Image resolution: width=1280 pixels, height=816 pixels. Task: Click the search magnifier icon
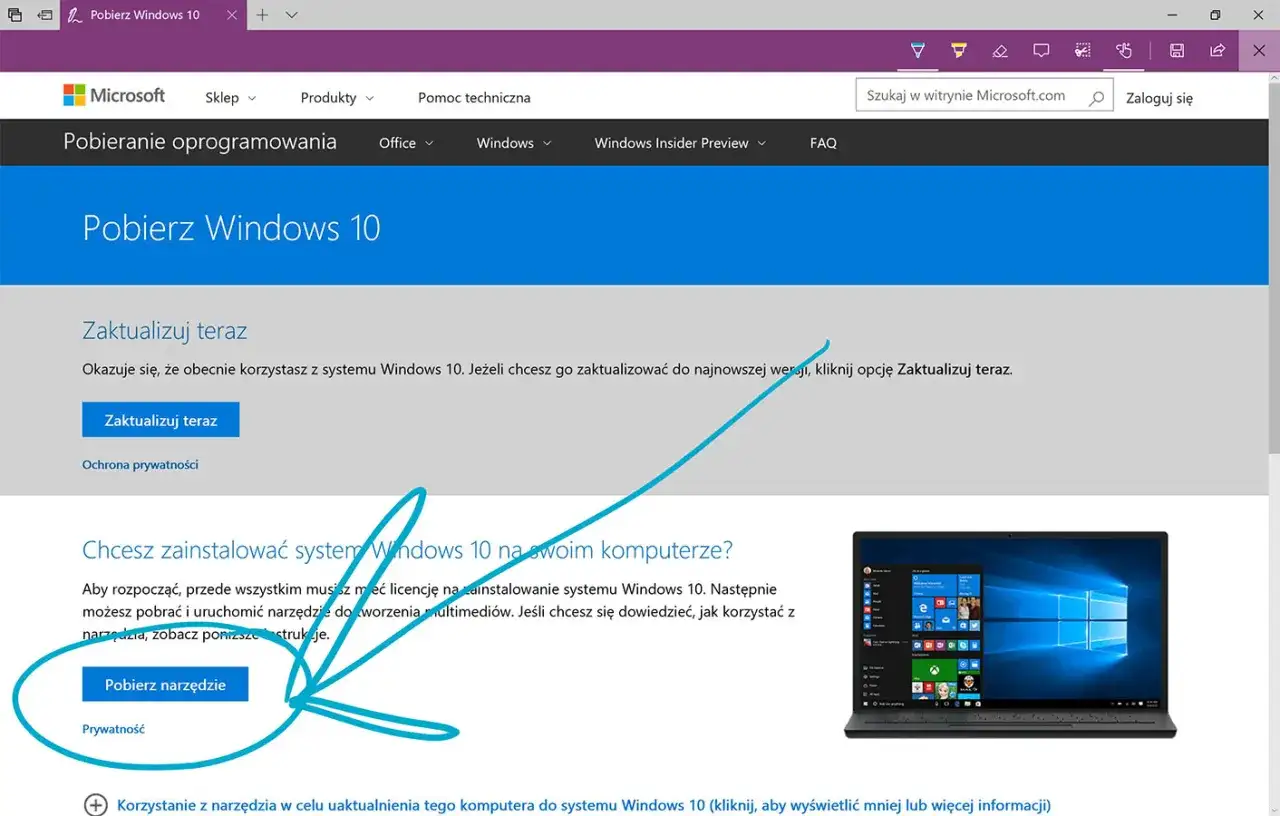(x=1097, y=95)
